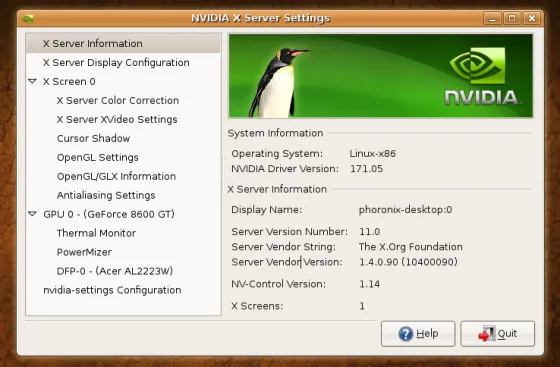This screenshot has height=367, width=560.
Task: View OpenGL/GLX Information
Action: click(116, 176)
